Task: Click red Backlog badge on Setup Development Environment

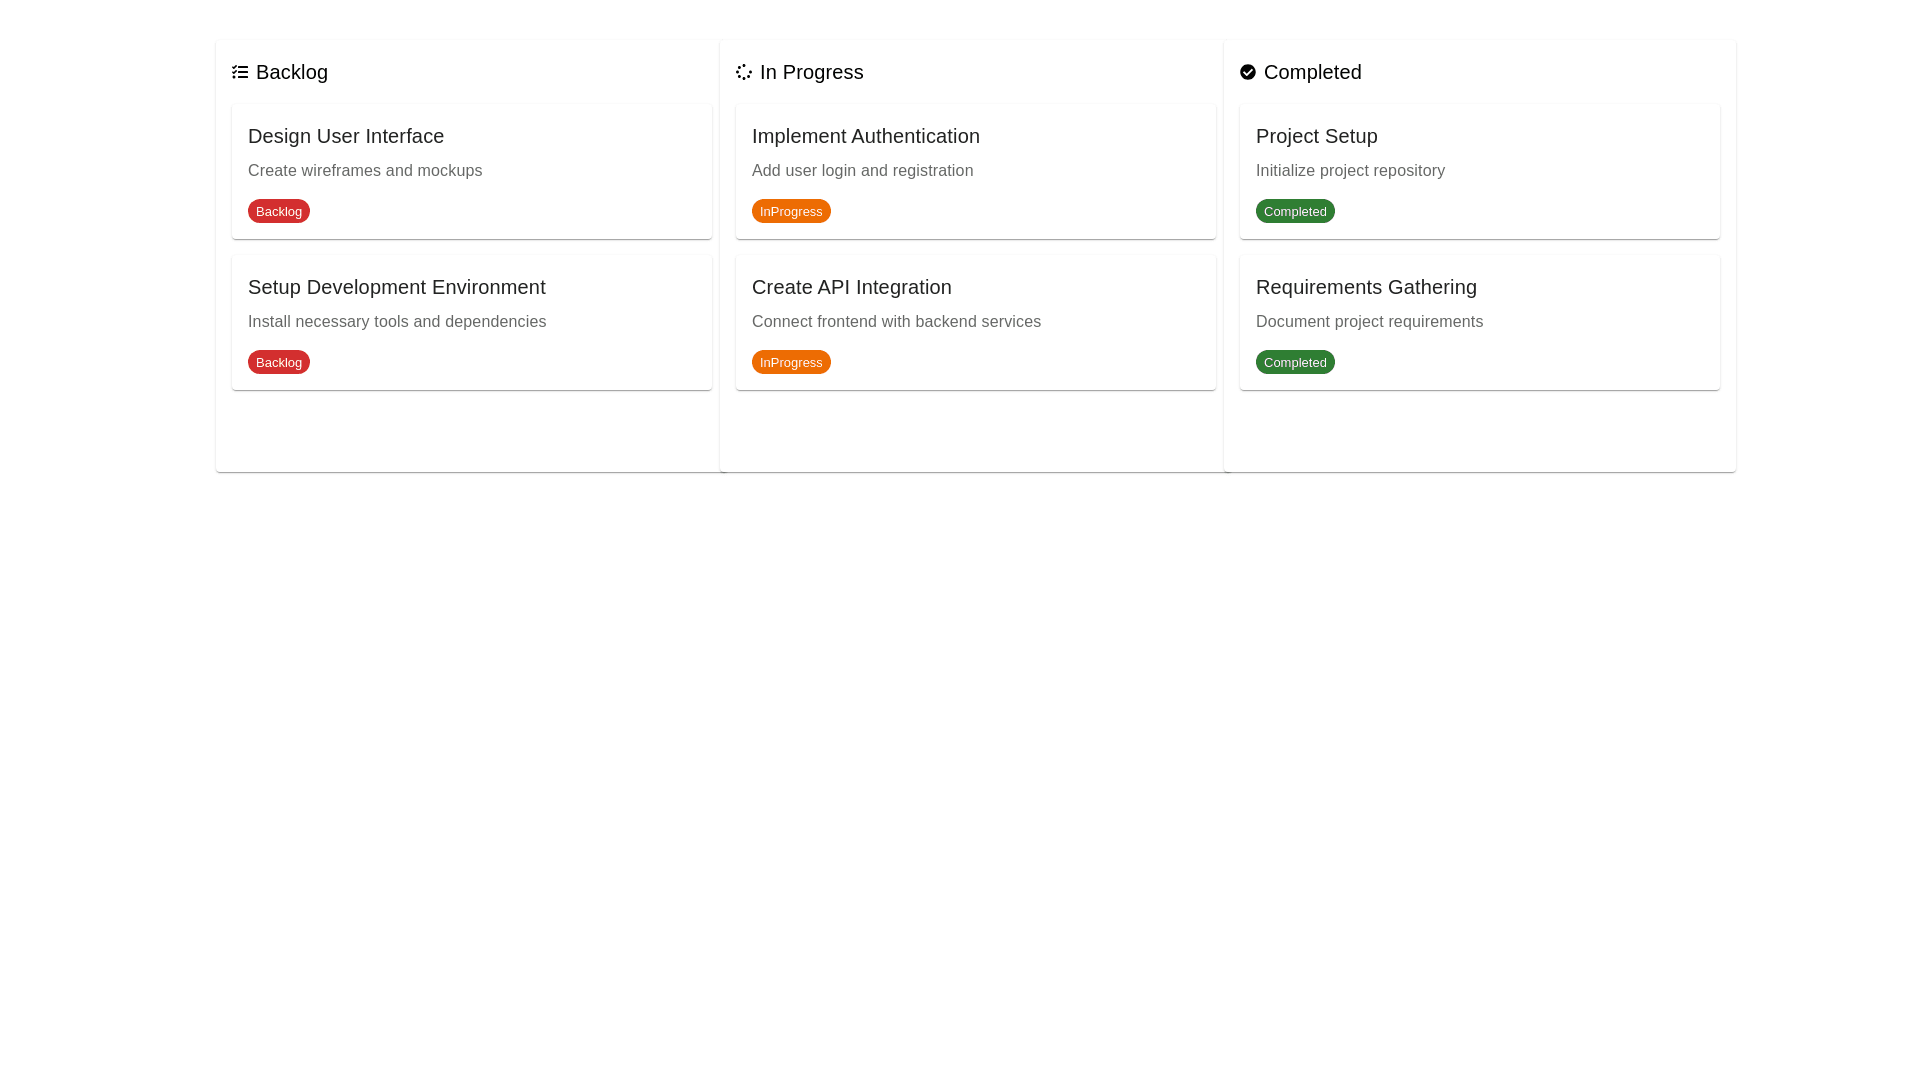Action: [279, 362]
